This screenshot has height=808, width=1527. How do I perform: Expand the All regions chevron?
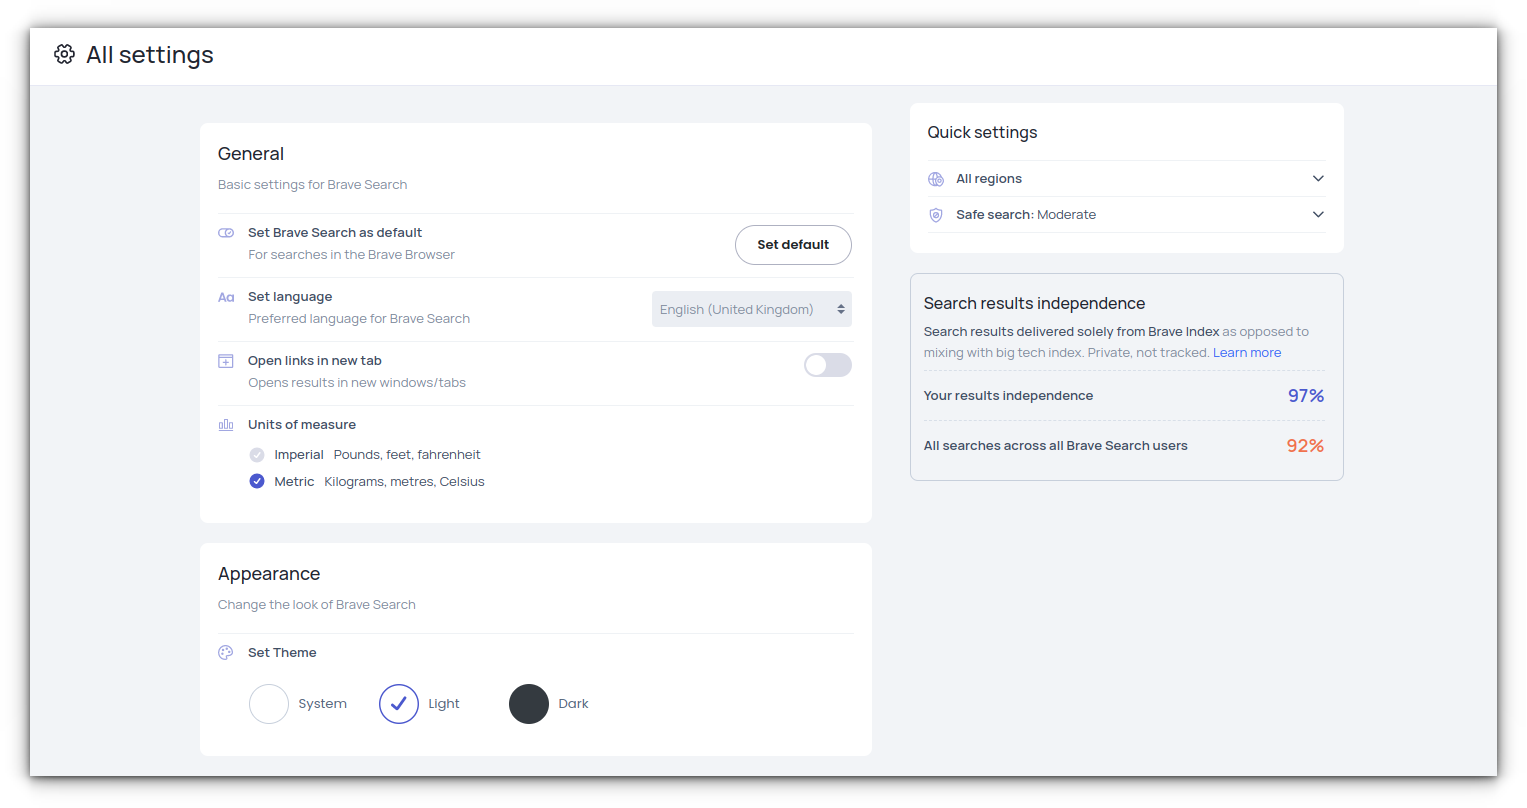1318,179
